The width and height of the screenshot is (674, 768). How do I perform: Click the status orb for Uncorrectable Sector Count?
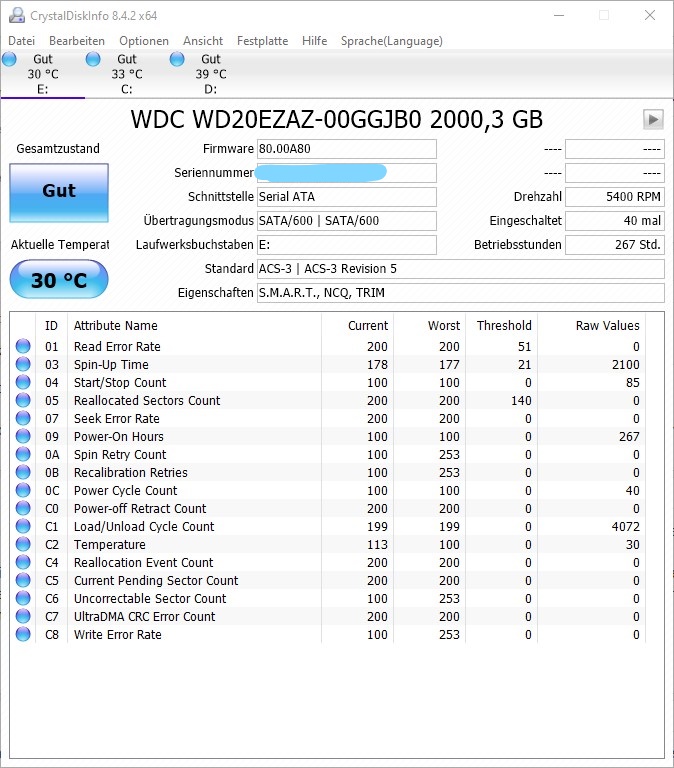tap(23, 598)
